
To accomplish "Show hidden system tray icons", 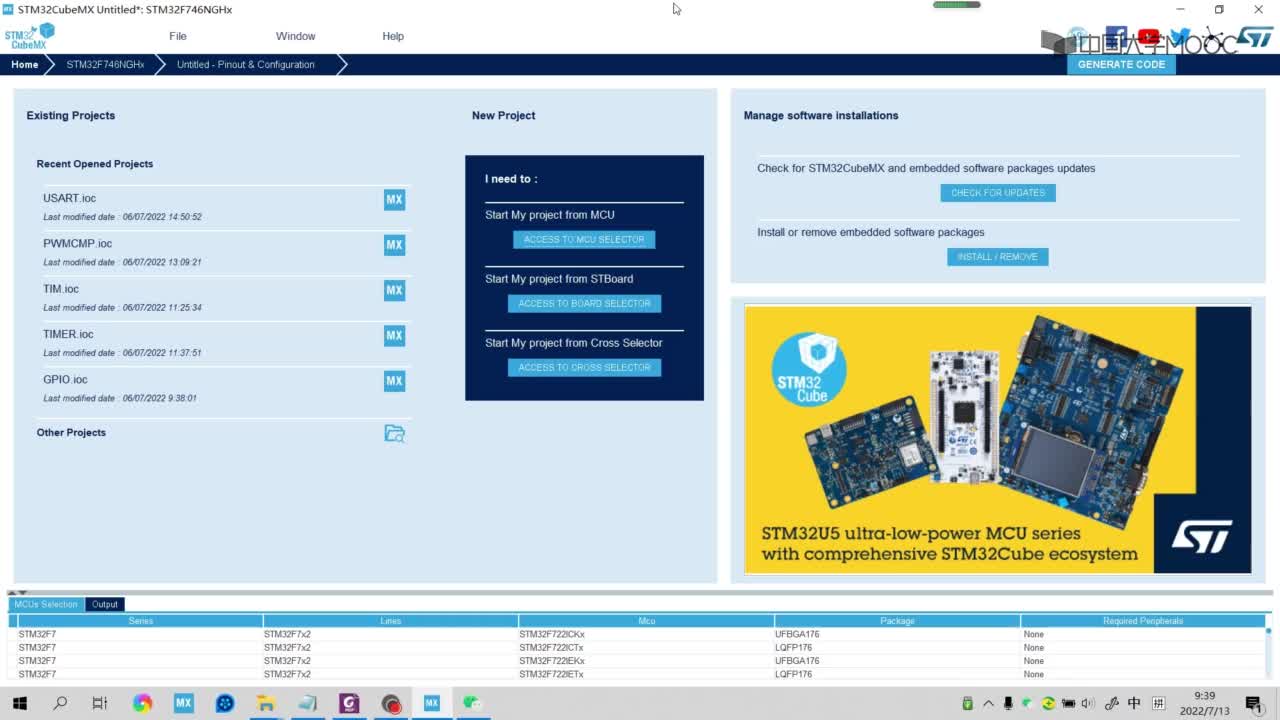I will click(989, 703).
